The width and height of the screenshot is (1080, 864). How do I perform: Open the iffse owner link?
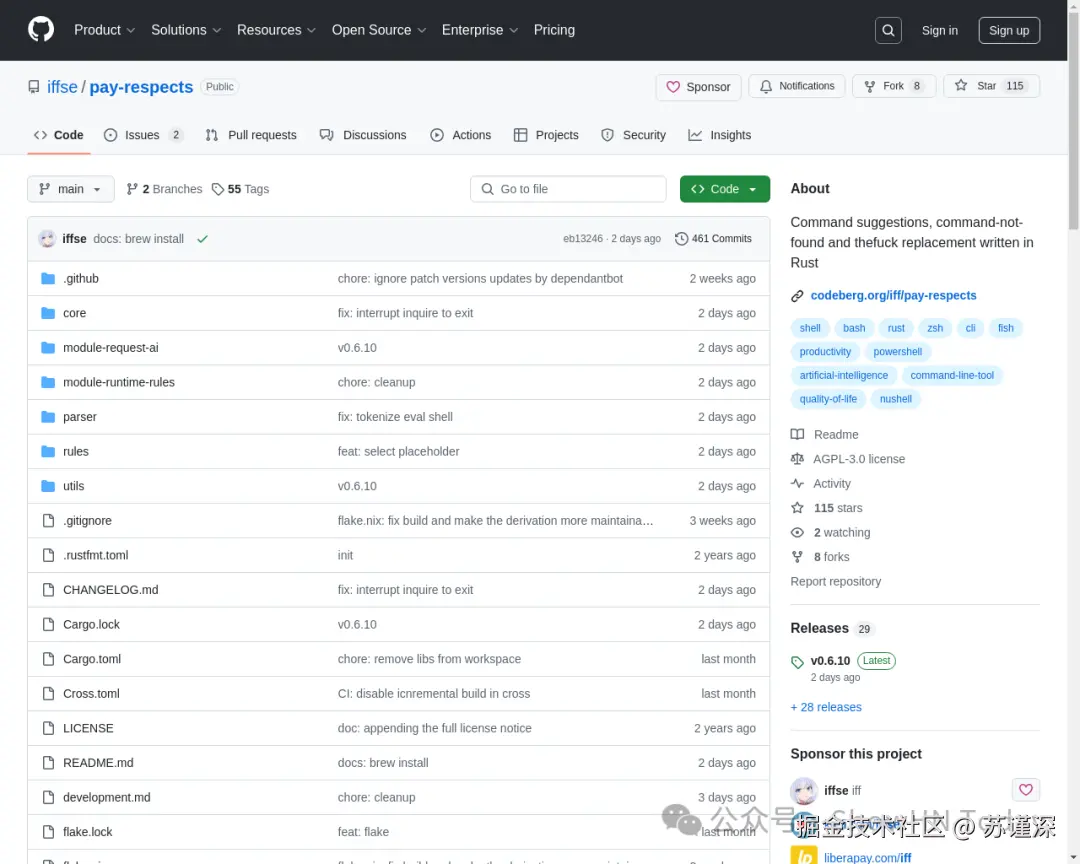tap(62, 87)
